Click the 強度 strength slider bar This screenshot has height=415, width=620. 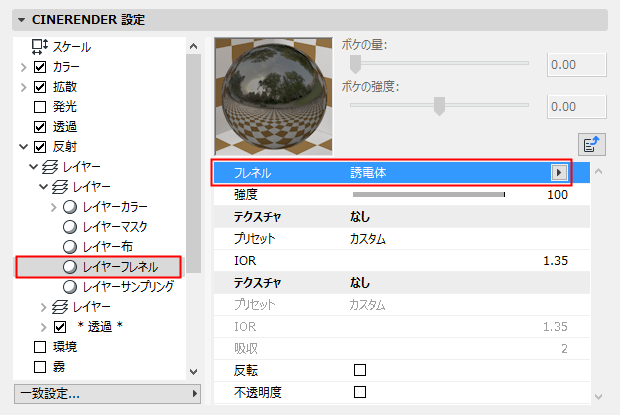pos(429,195)
